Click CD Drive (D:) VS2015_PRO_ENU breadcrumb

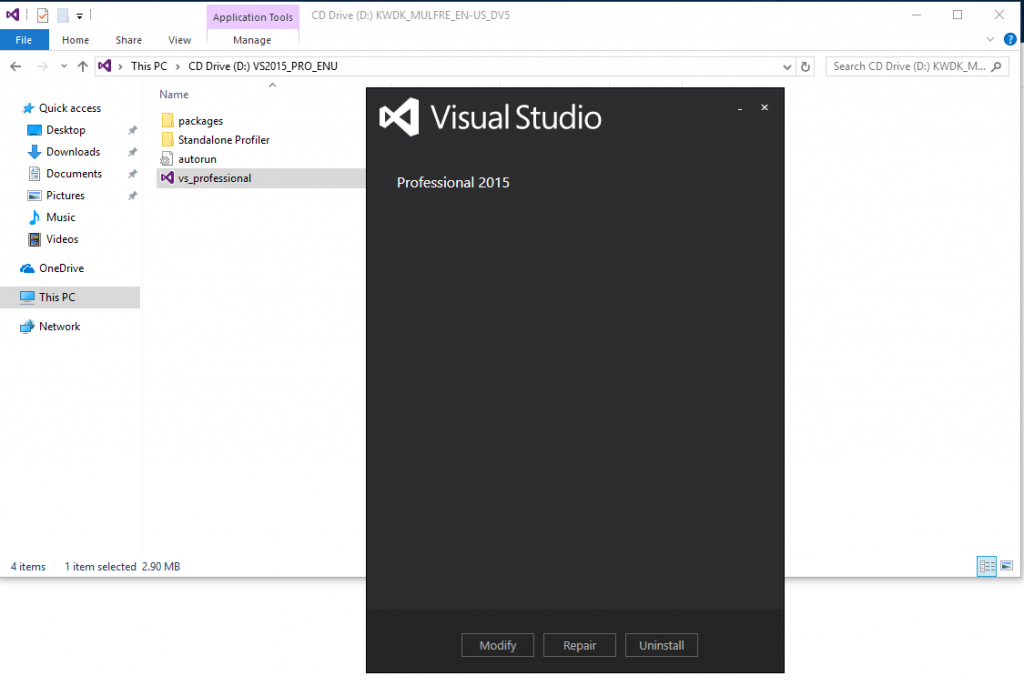point(263,66)
